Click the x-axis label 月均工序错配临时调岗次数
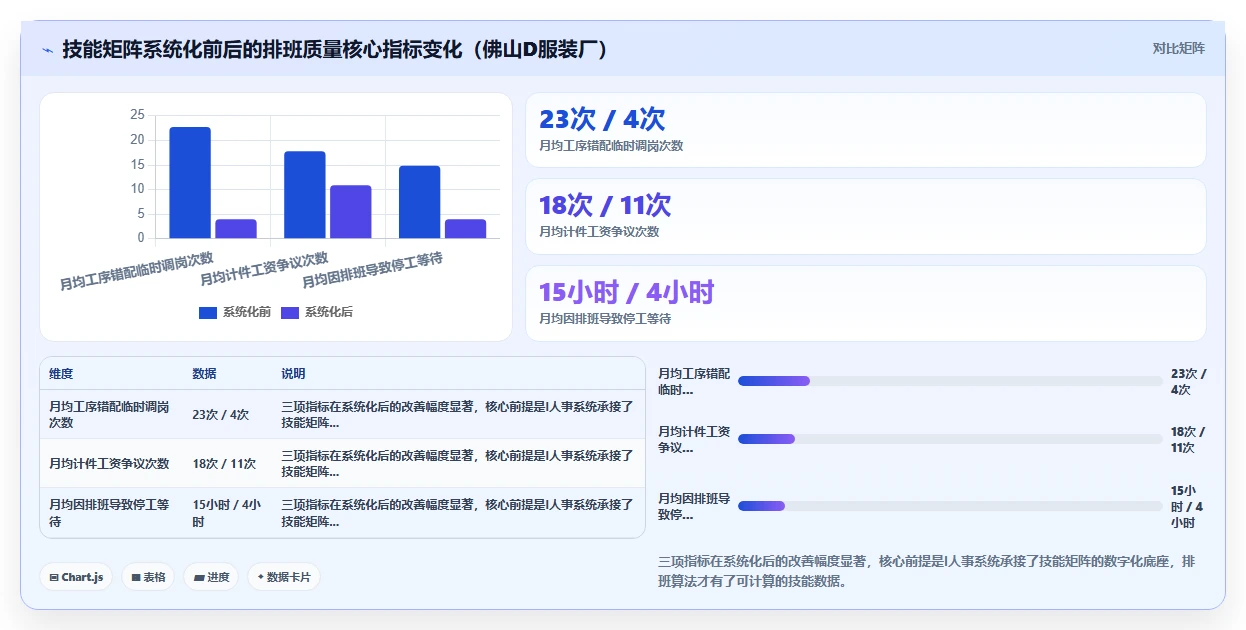This screenshot has height=630, width=1246. 137,270
